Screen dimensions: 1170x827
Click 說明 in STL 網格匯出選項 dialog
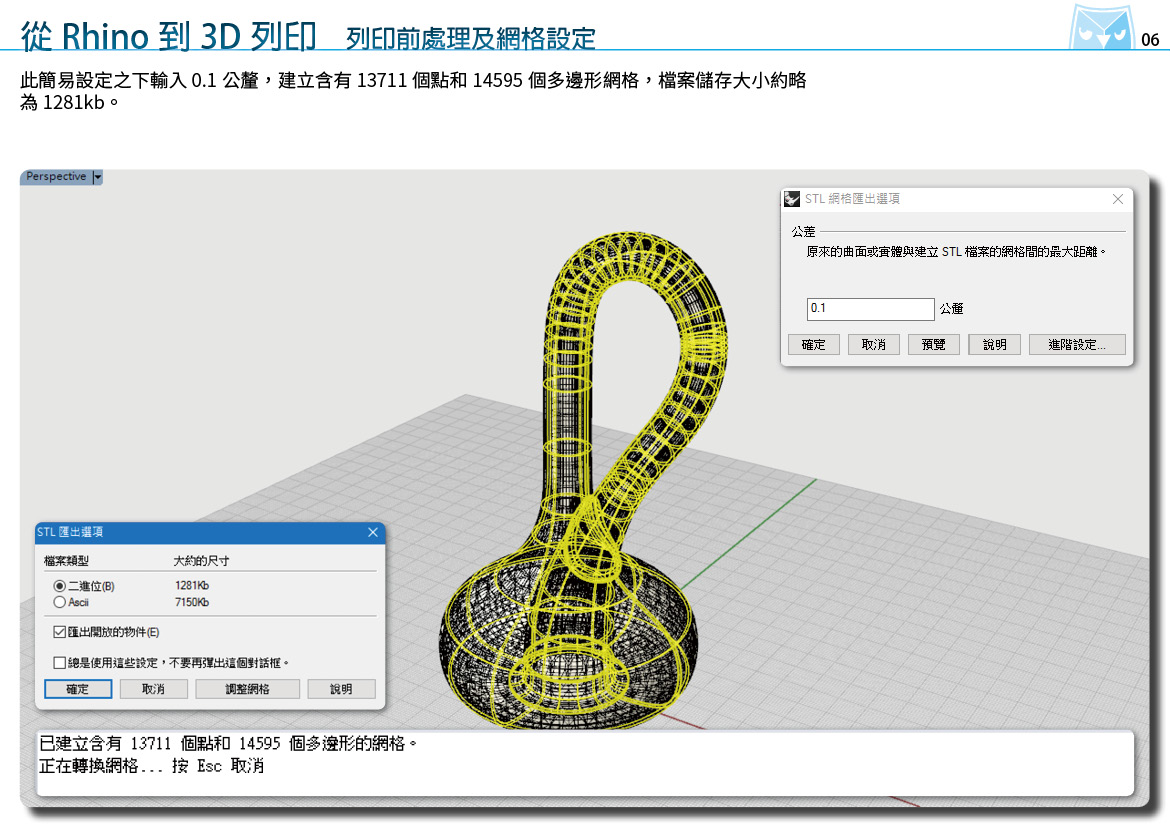click(x=995, y=344)
